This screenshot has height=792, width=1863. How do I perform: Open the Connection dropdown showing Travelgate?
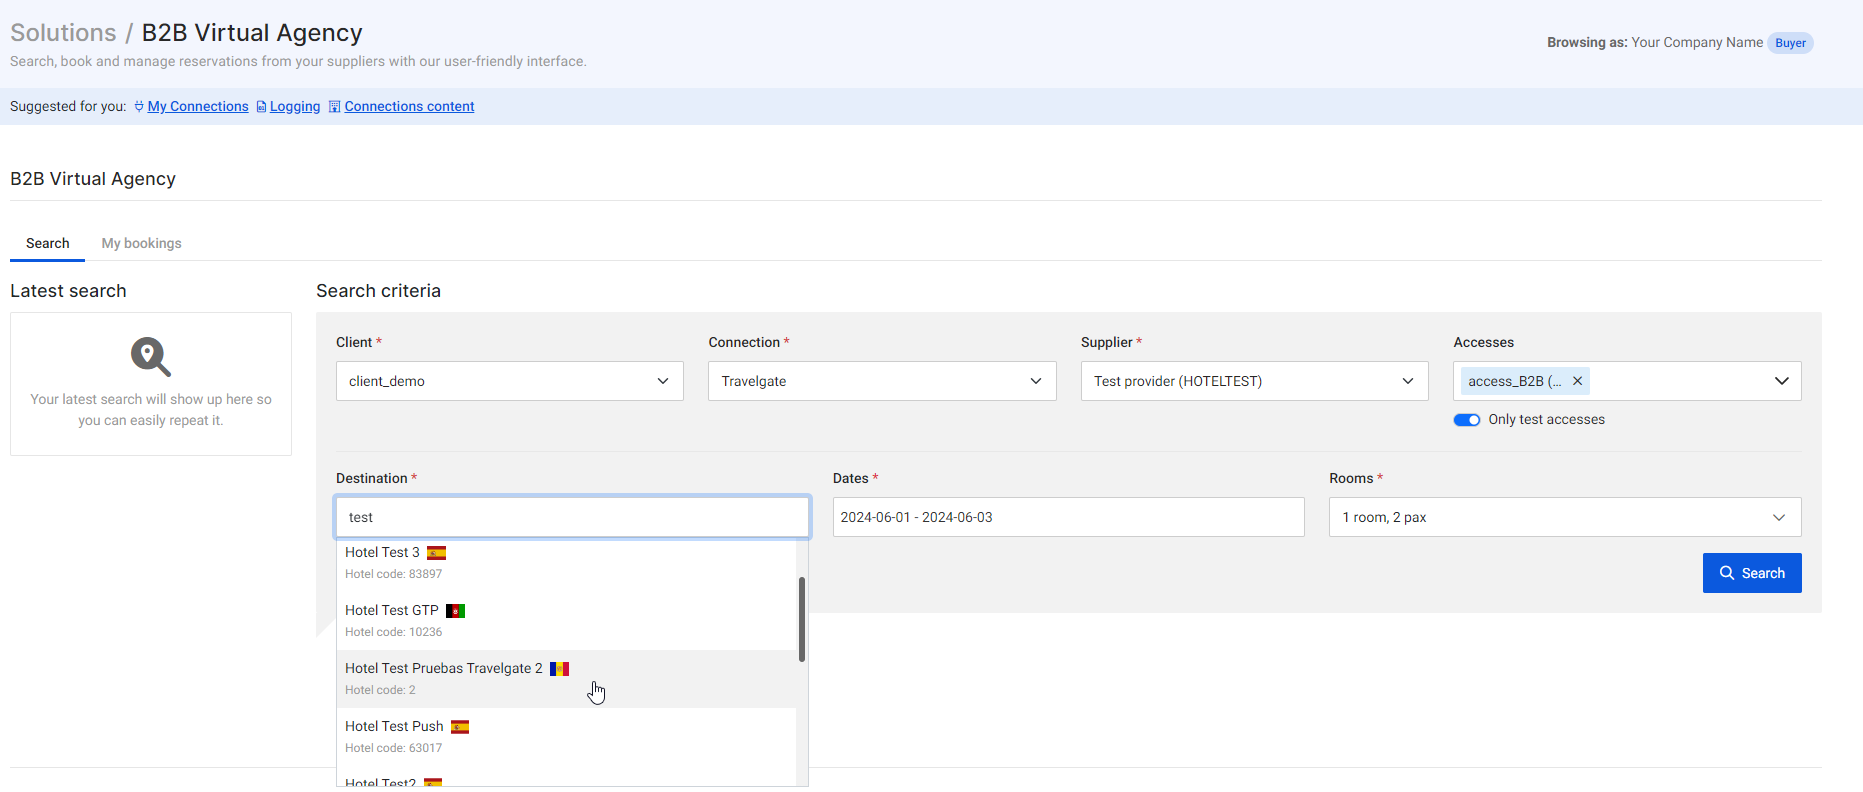point(882,381)
